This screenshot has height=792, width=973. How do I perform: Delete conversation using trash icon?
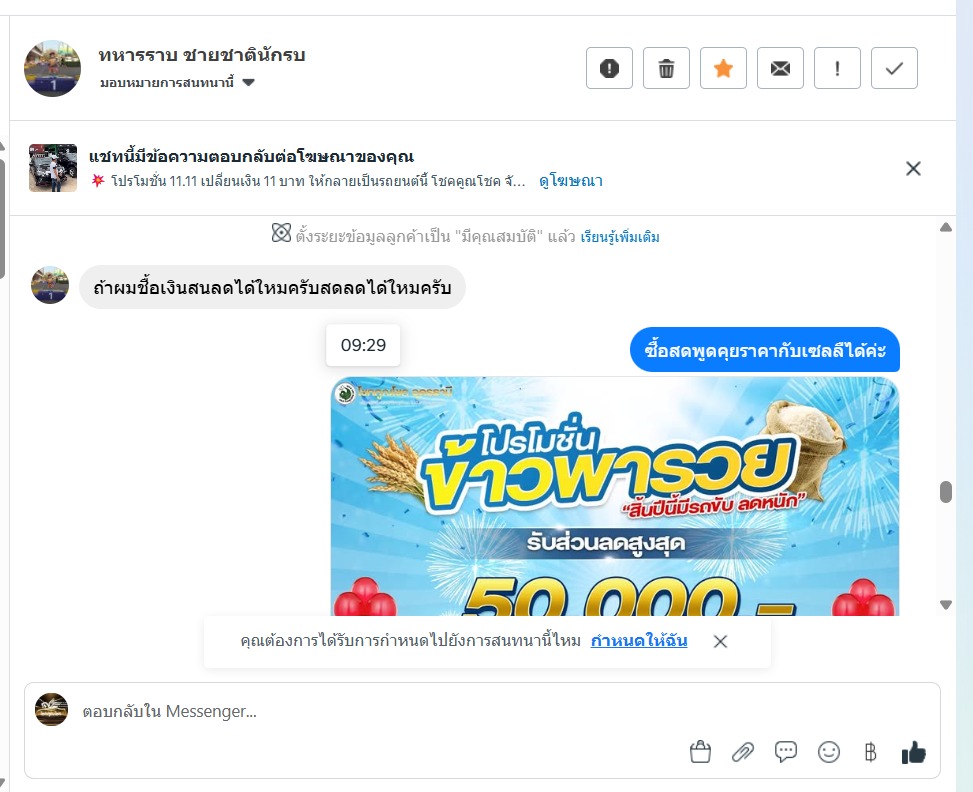click(x=666, y=68)
